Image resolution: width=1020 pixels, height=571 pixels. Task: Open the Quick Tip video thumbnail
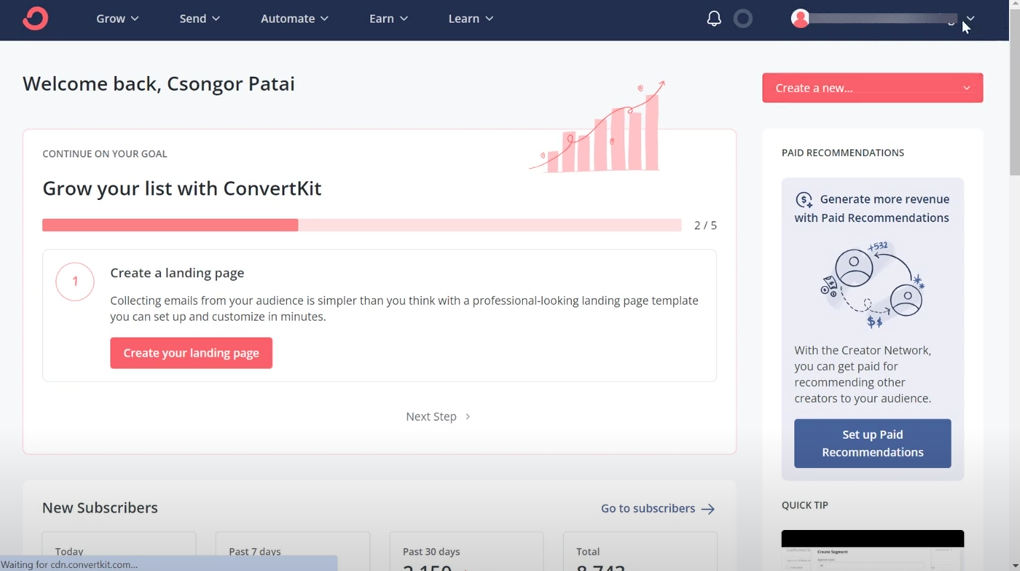click(x=872, y=550)
